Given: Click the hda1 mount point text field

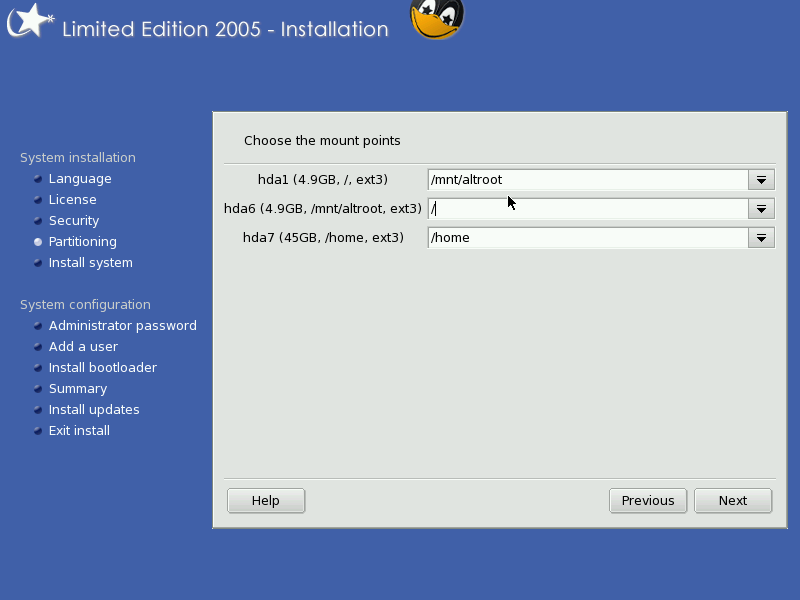Looking at the screenshot, I should tap(588, 180).
